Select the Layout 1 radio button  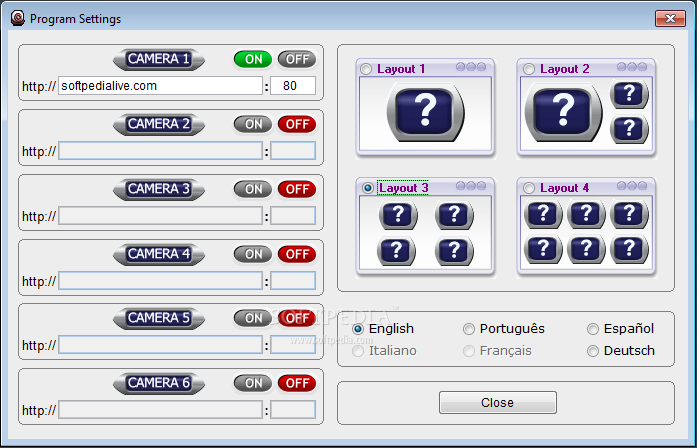pos(366,69)
